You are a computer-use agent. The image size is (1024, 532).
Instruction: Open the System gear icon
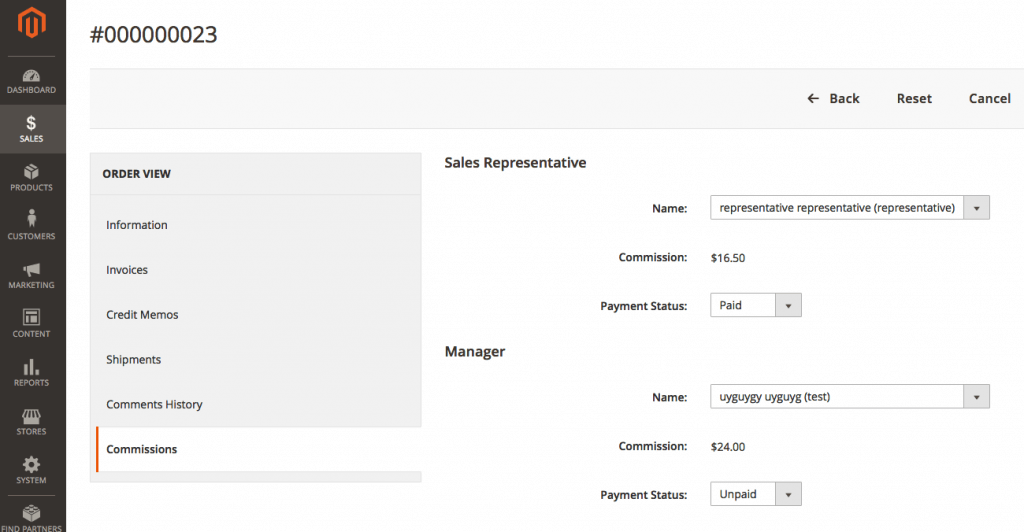click(x=32, y=465)
